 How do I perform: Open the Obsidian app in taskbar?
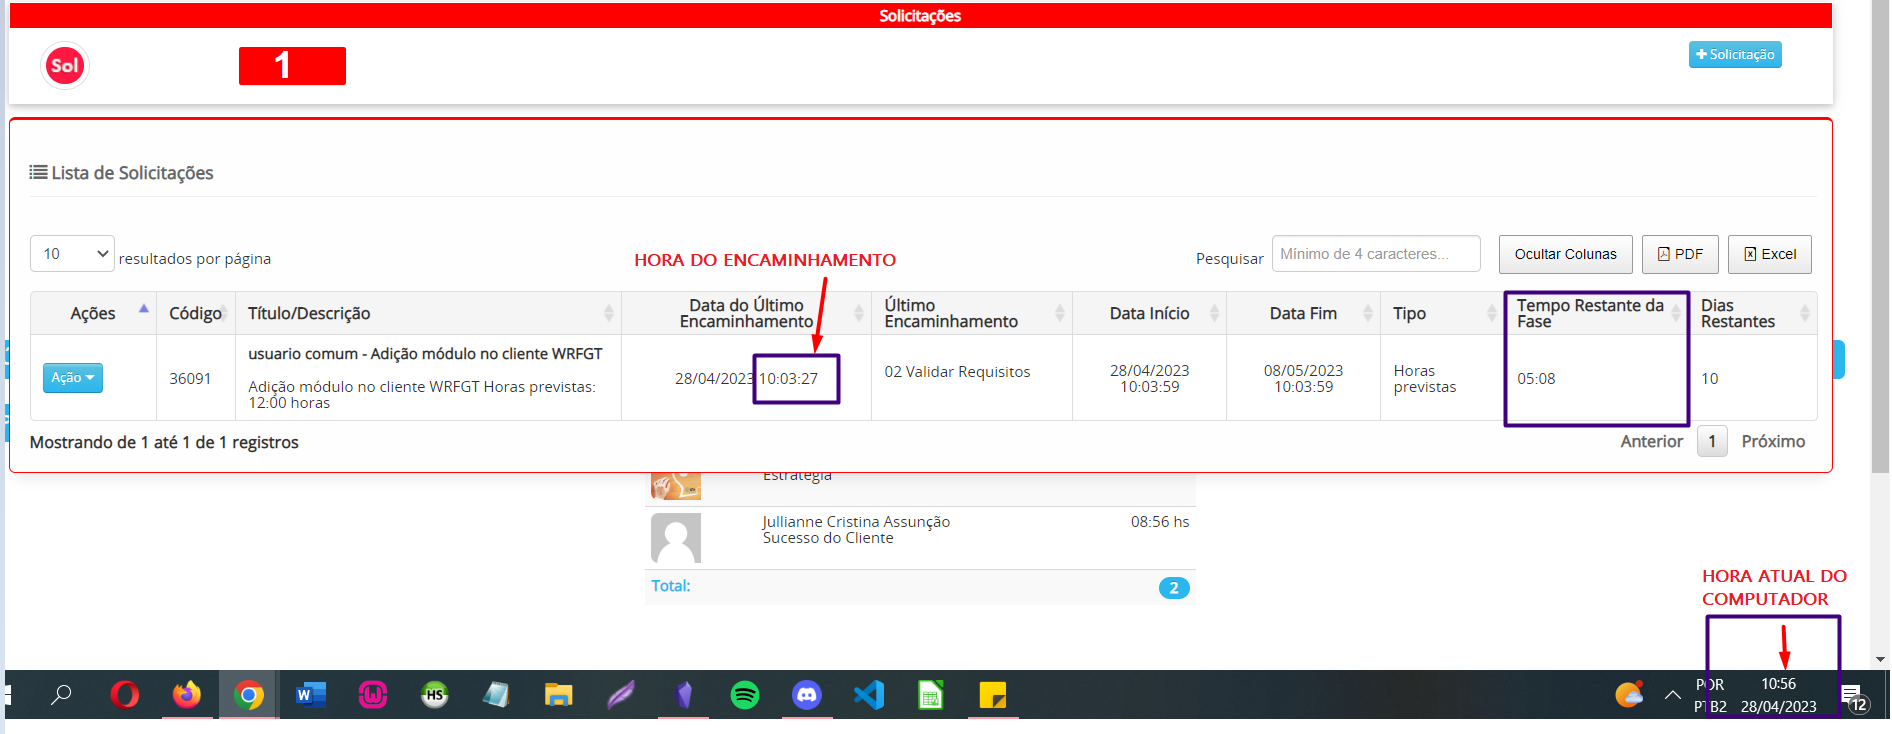684,694
